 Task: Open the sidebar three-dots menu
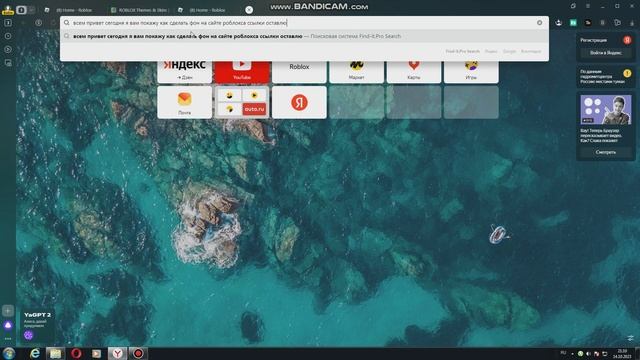pos(8,338)
